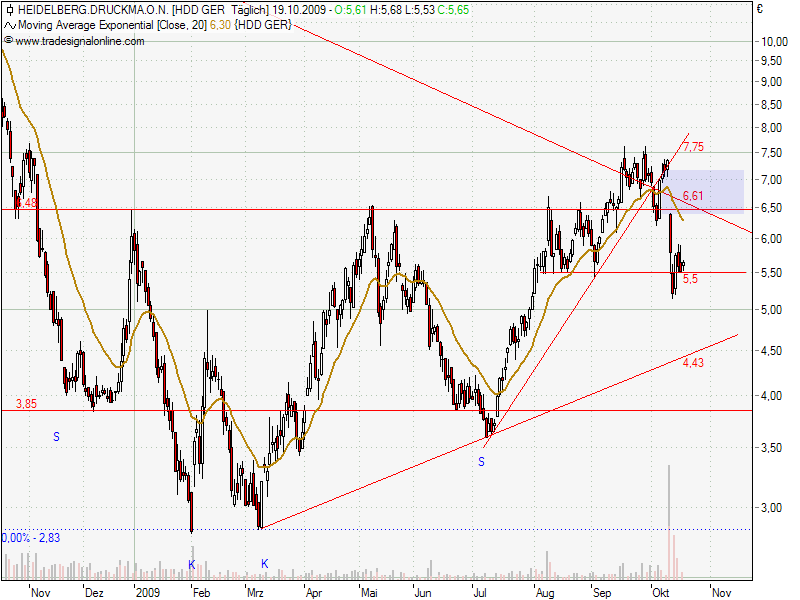Select the S marker below the Jul low
Screen dimensions: 800x600
click(481, 461)
